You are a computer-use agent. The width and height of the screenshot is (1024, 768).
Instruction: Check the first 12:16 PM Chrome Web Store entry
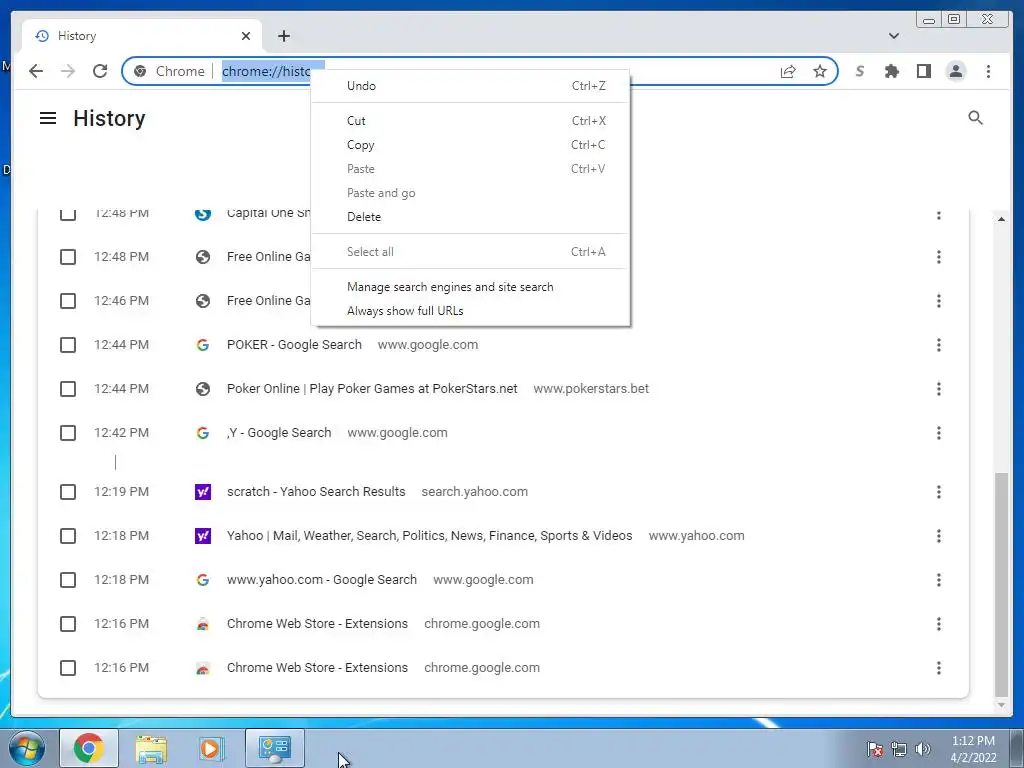(68, 624)
